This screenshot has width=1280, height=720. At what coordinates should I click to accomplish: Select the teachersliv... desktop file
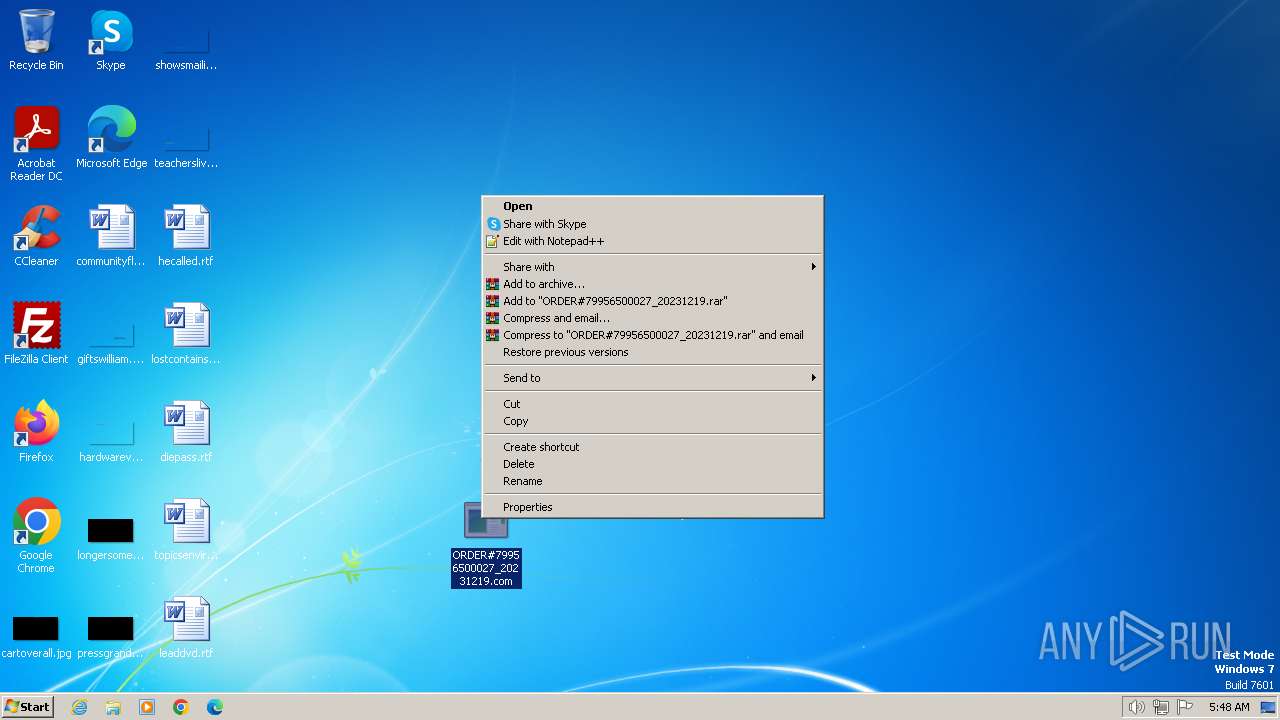[x=186, y=144]
